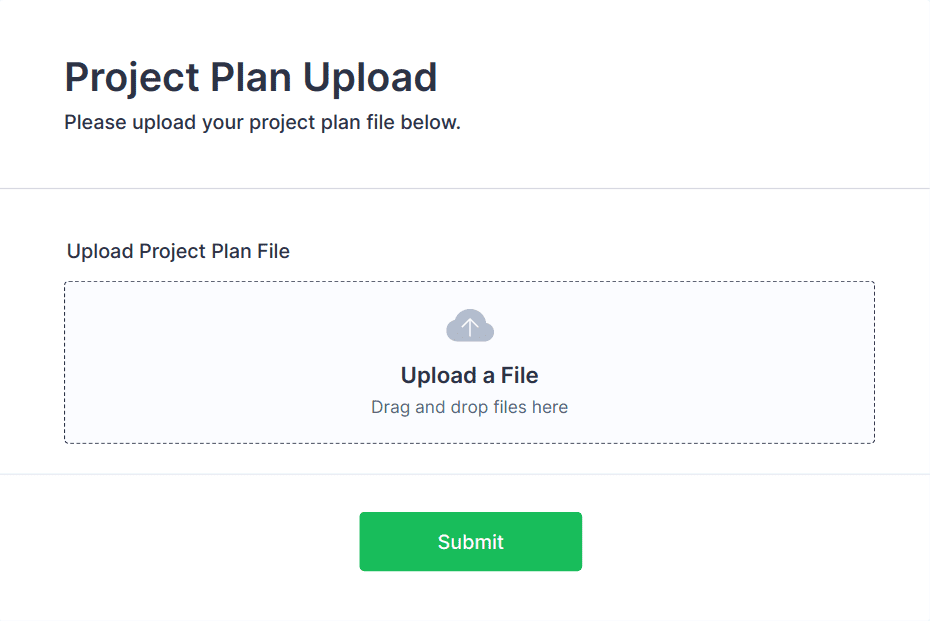Select the blue 'Drag and drop files here' text
The height and width of the screenshot is (621, 930).
coord(469,407)
